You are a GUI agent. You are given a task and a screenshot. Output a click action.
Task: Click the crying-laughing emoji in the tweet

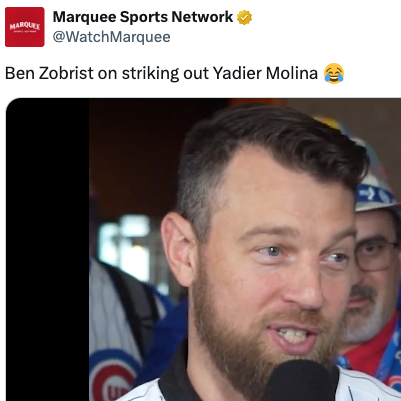[x=334, y=73]
